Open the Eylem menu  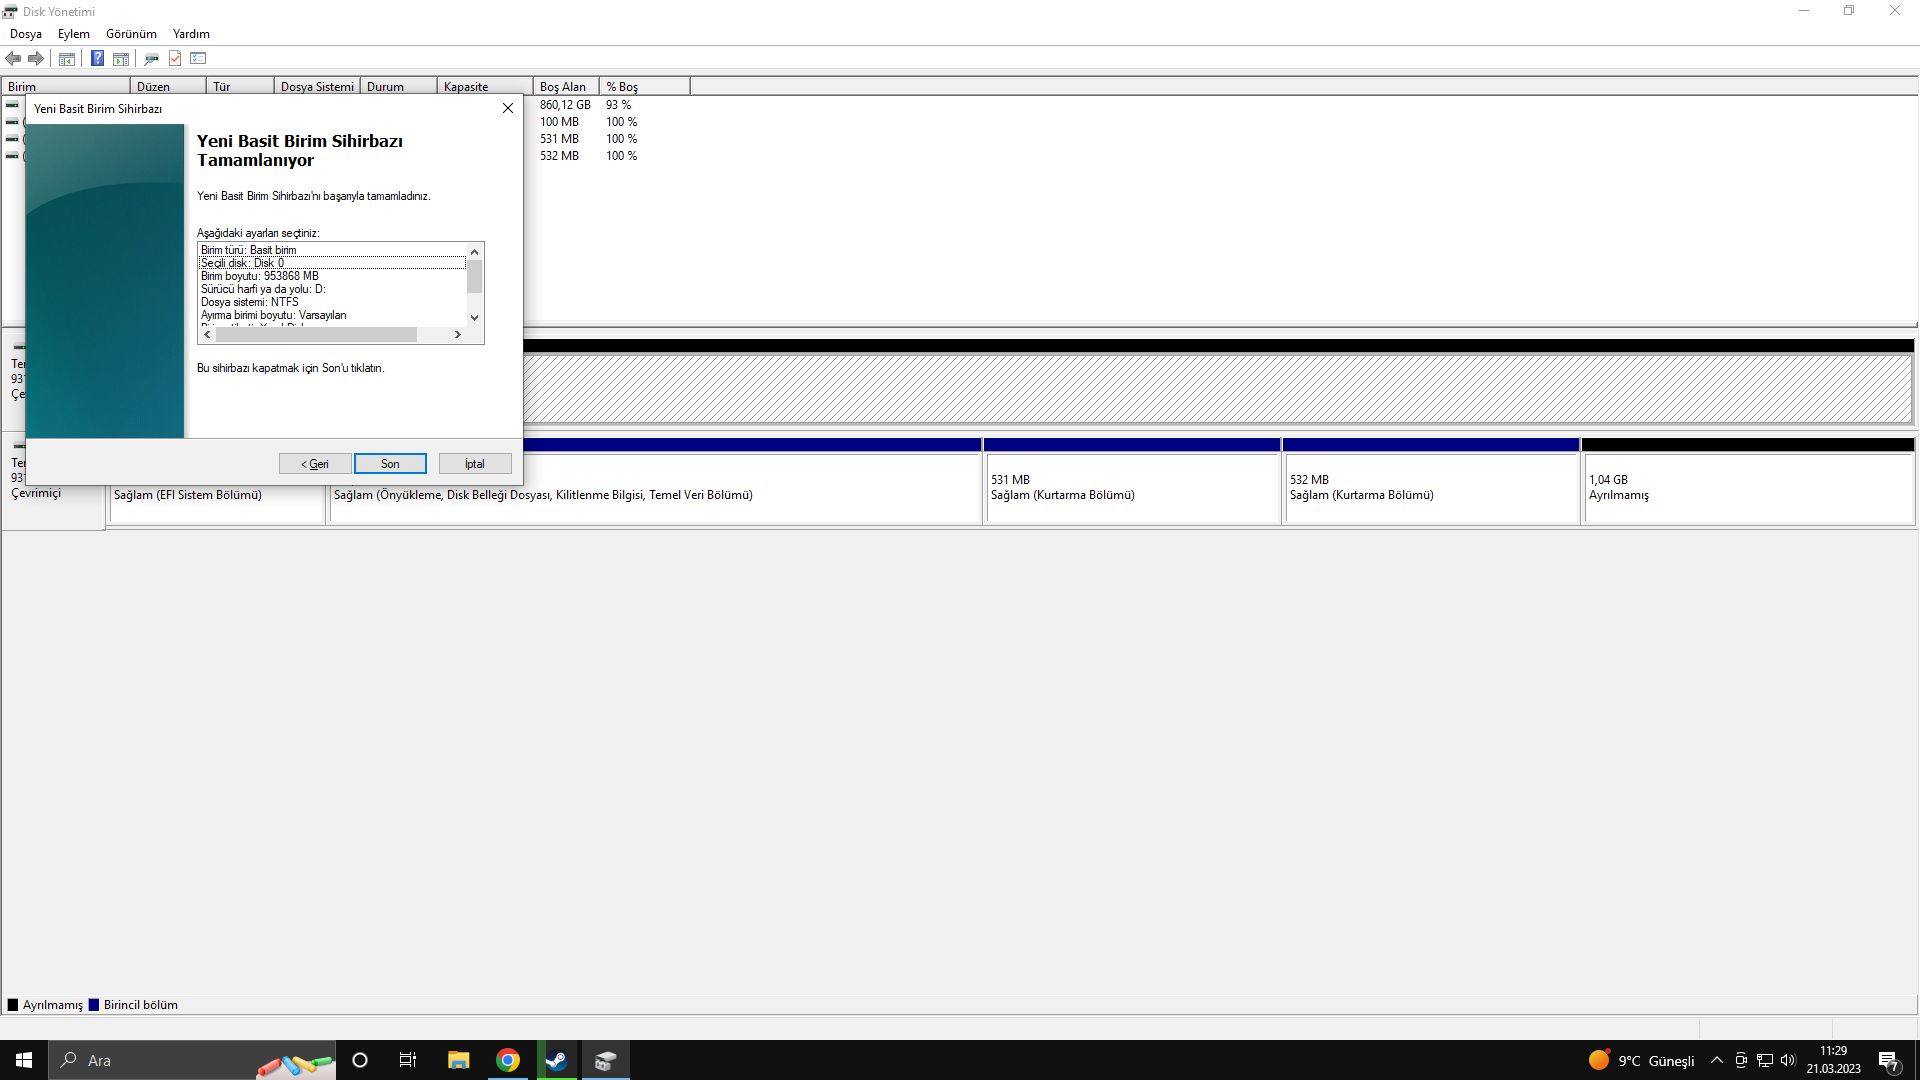pos(73,33)
